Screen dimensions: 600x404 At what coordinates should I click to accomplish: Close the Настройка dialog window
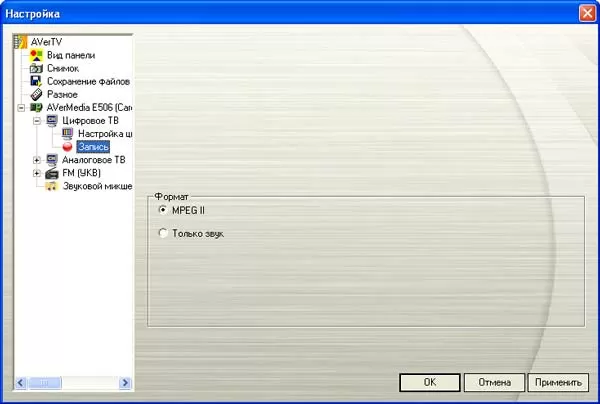coord(585,13)
